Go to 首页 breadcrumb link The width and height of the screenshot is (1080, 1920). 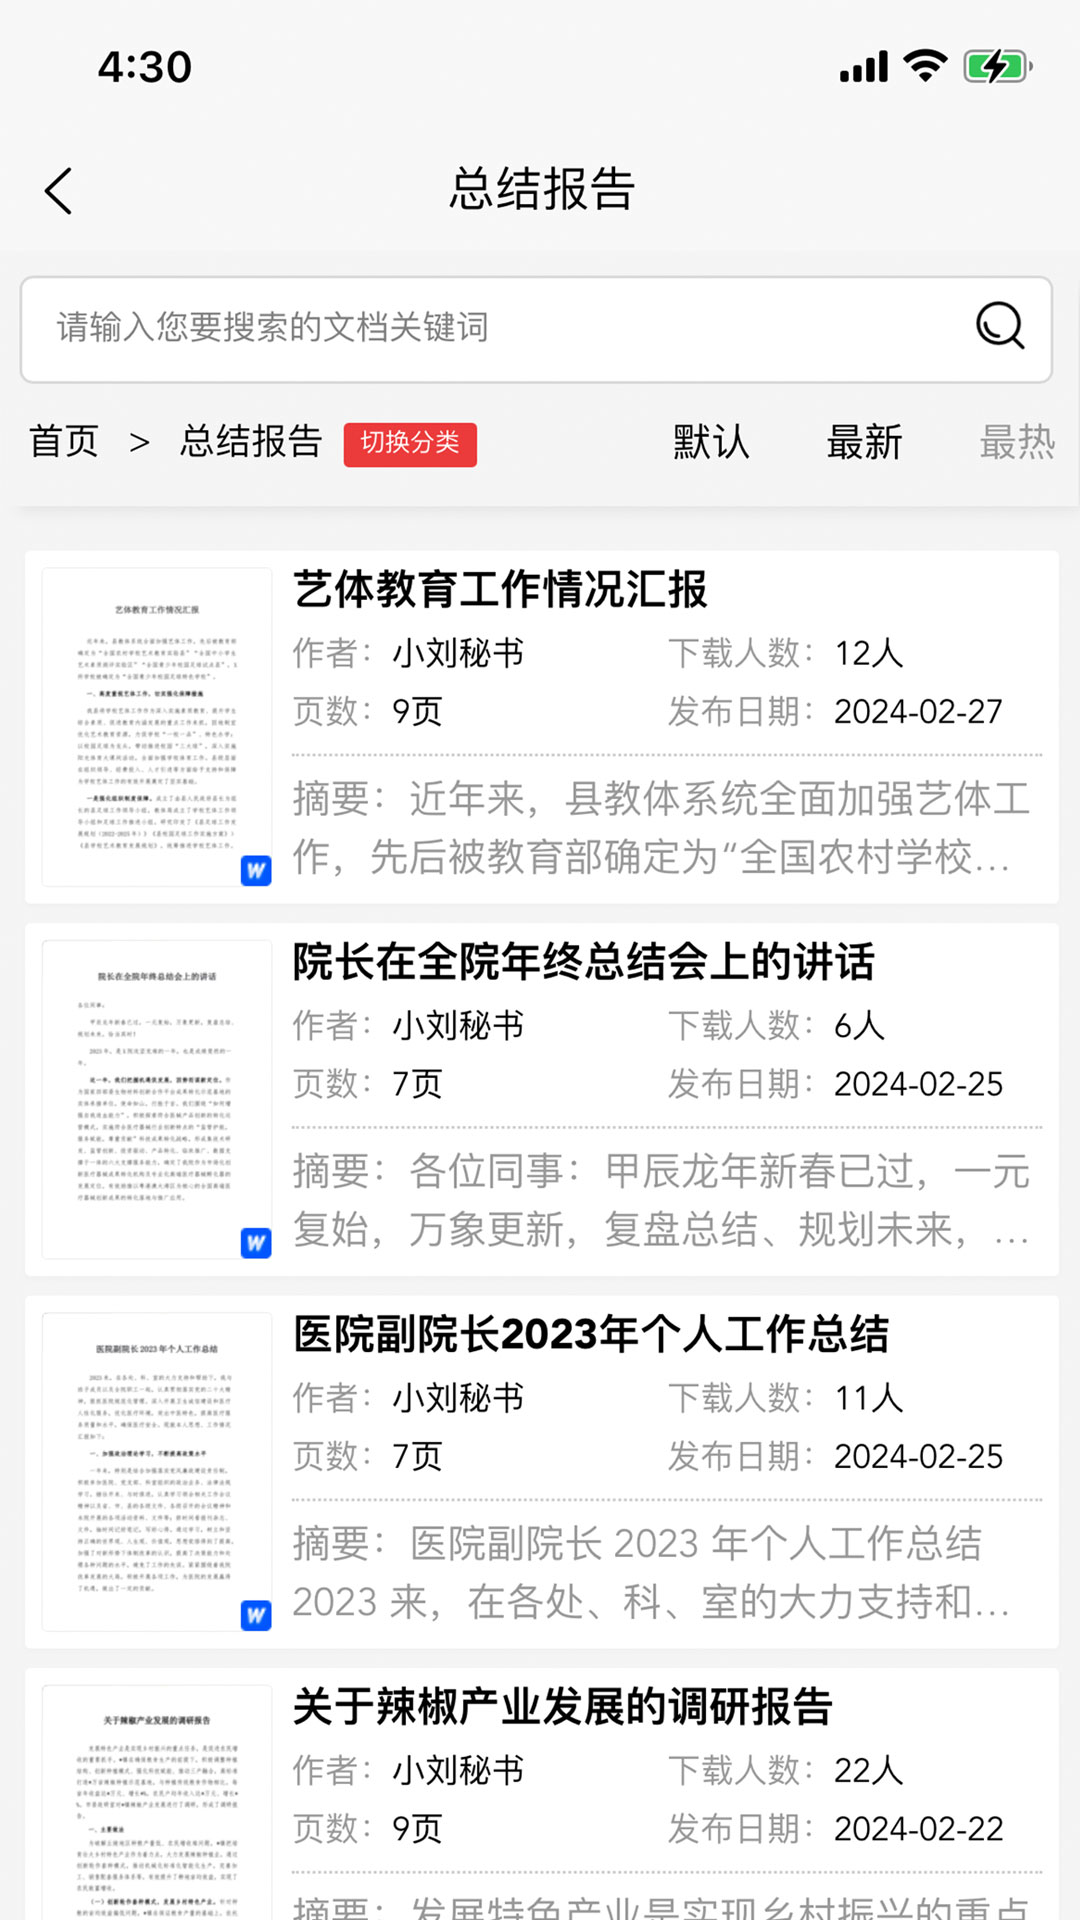tap(64, 441)
